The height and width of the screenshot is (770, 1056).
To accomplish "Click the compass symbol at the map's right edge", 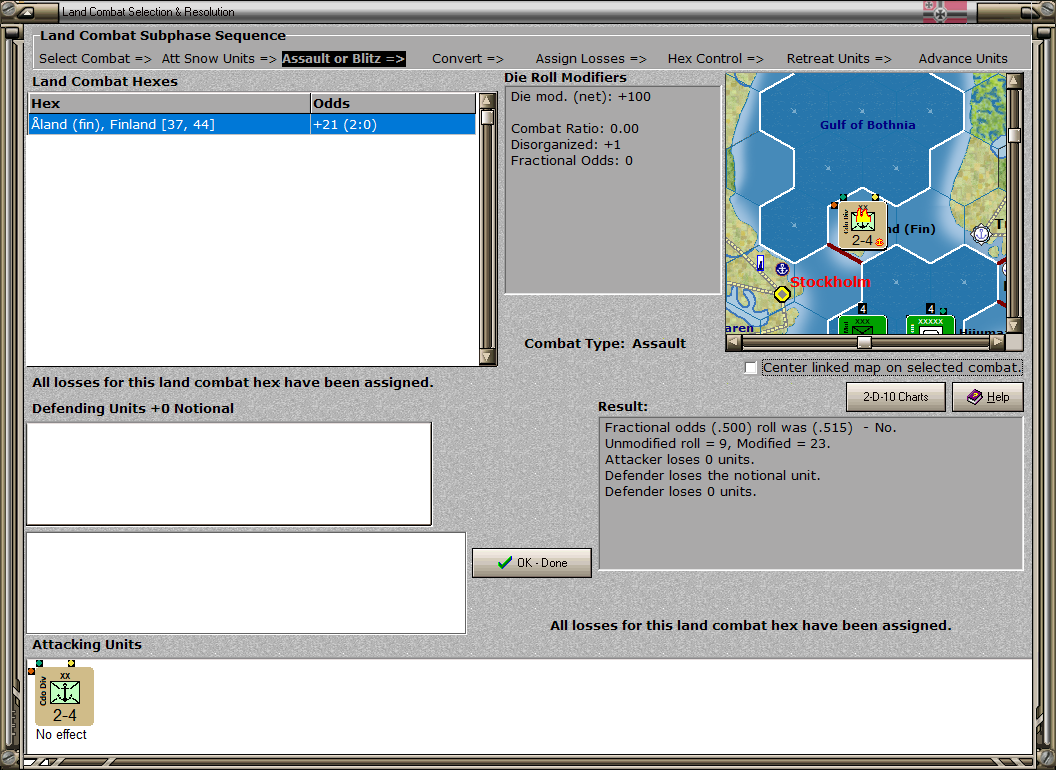I will point(981,234).
